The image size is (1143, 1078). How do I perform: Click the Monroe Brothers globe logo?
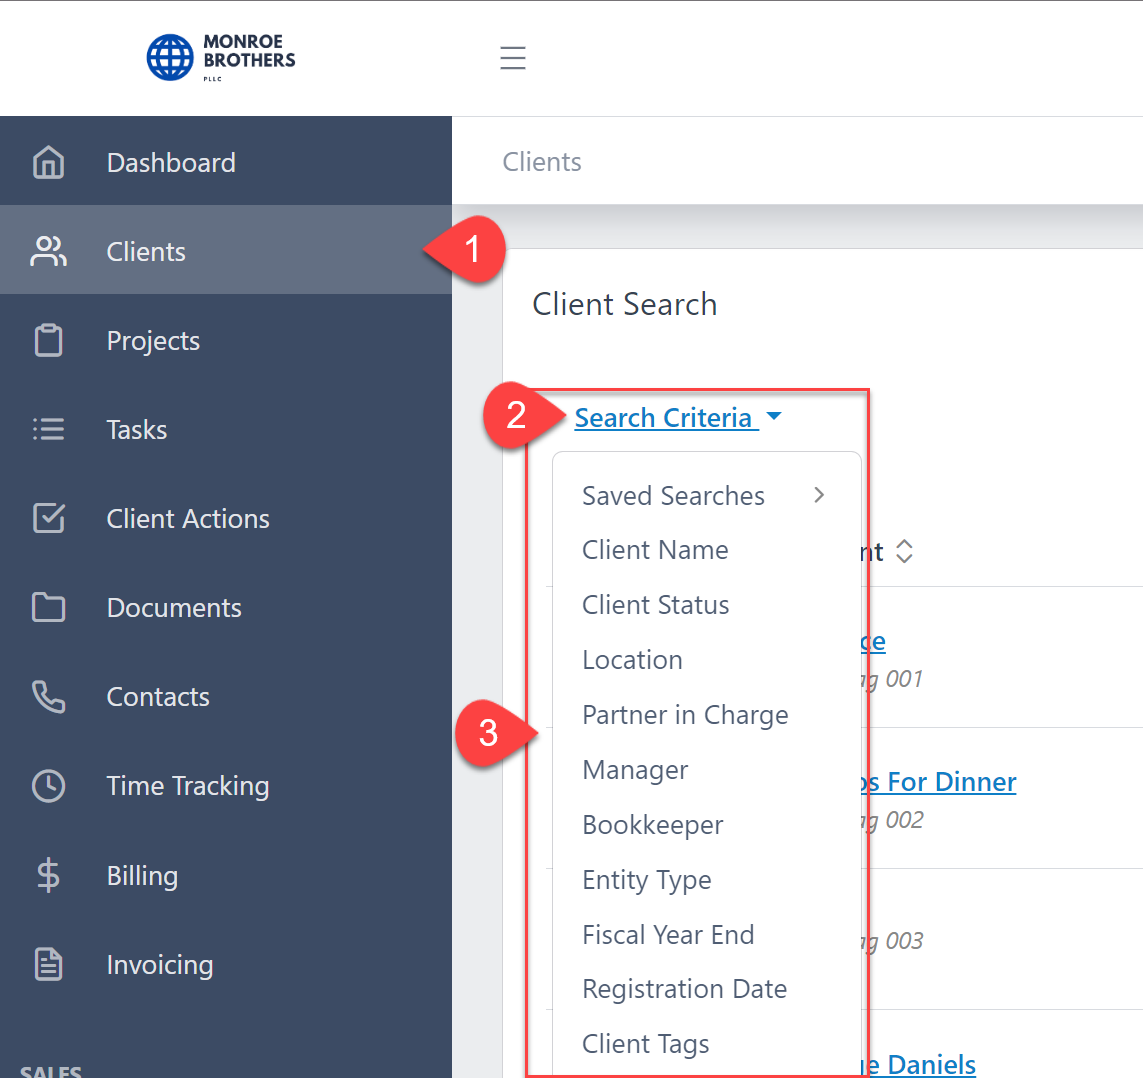pyautogui.click(x=171, y=57)
